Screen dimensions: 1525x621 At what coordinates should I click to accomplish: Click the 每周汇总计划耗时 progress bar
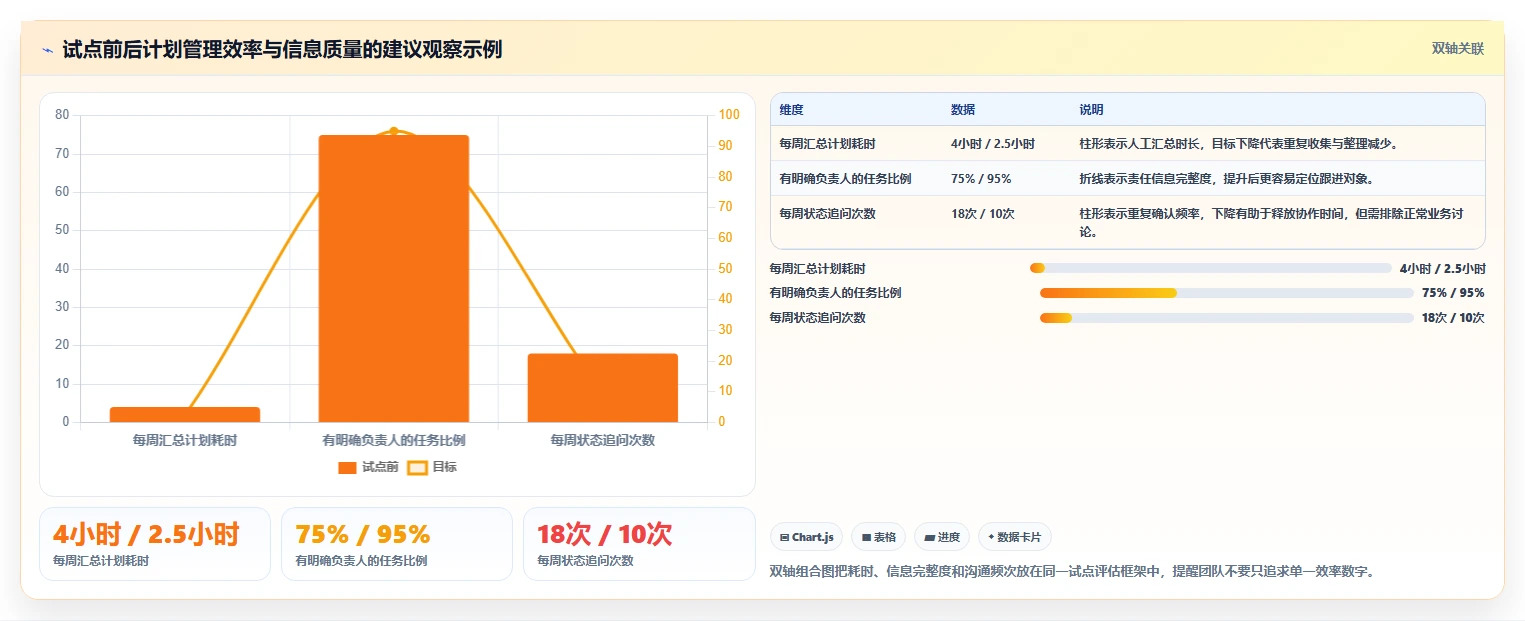(x=1210, y=268)
